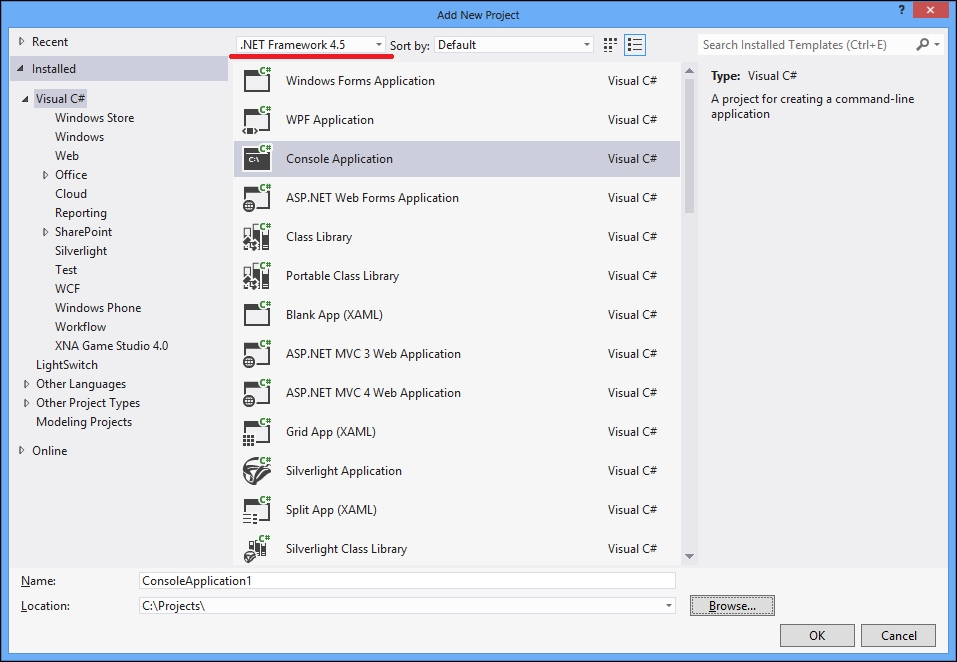Open the Location path dropdown
957x662 pixels.
[x=668, y=606]
